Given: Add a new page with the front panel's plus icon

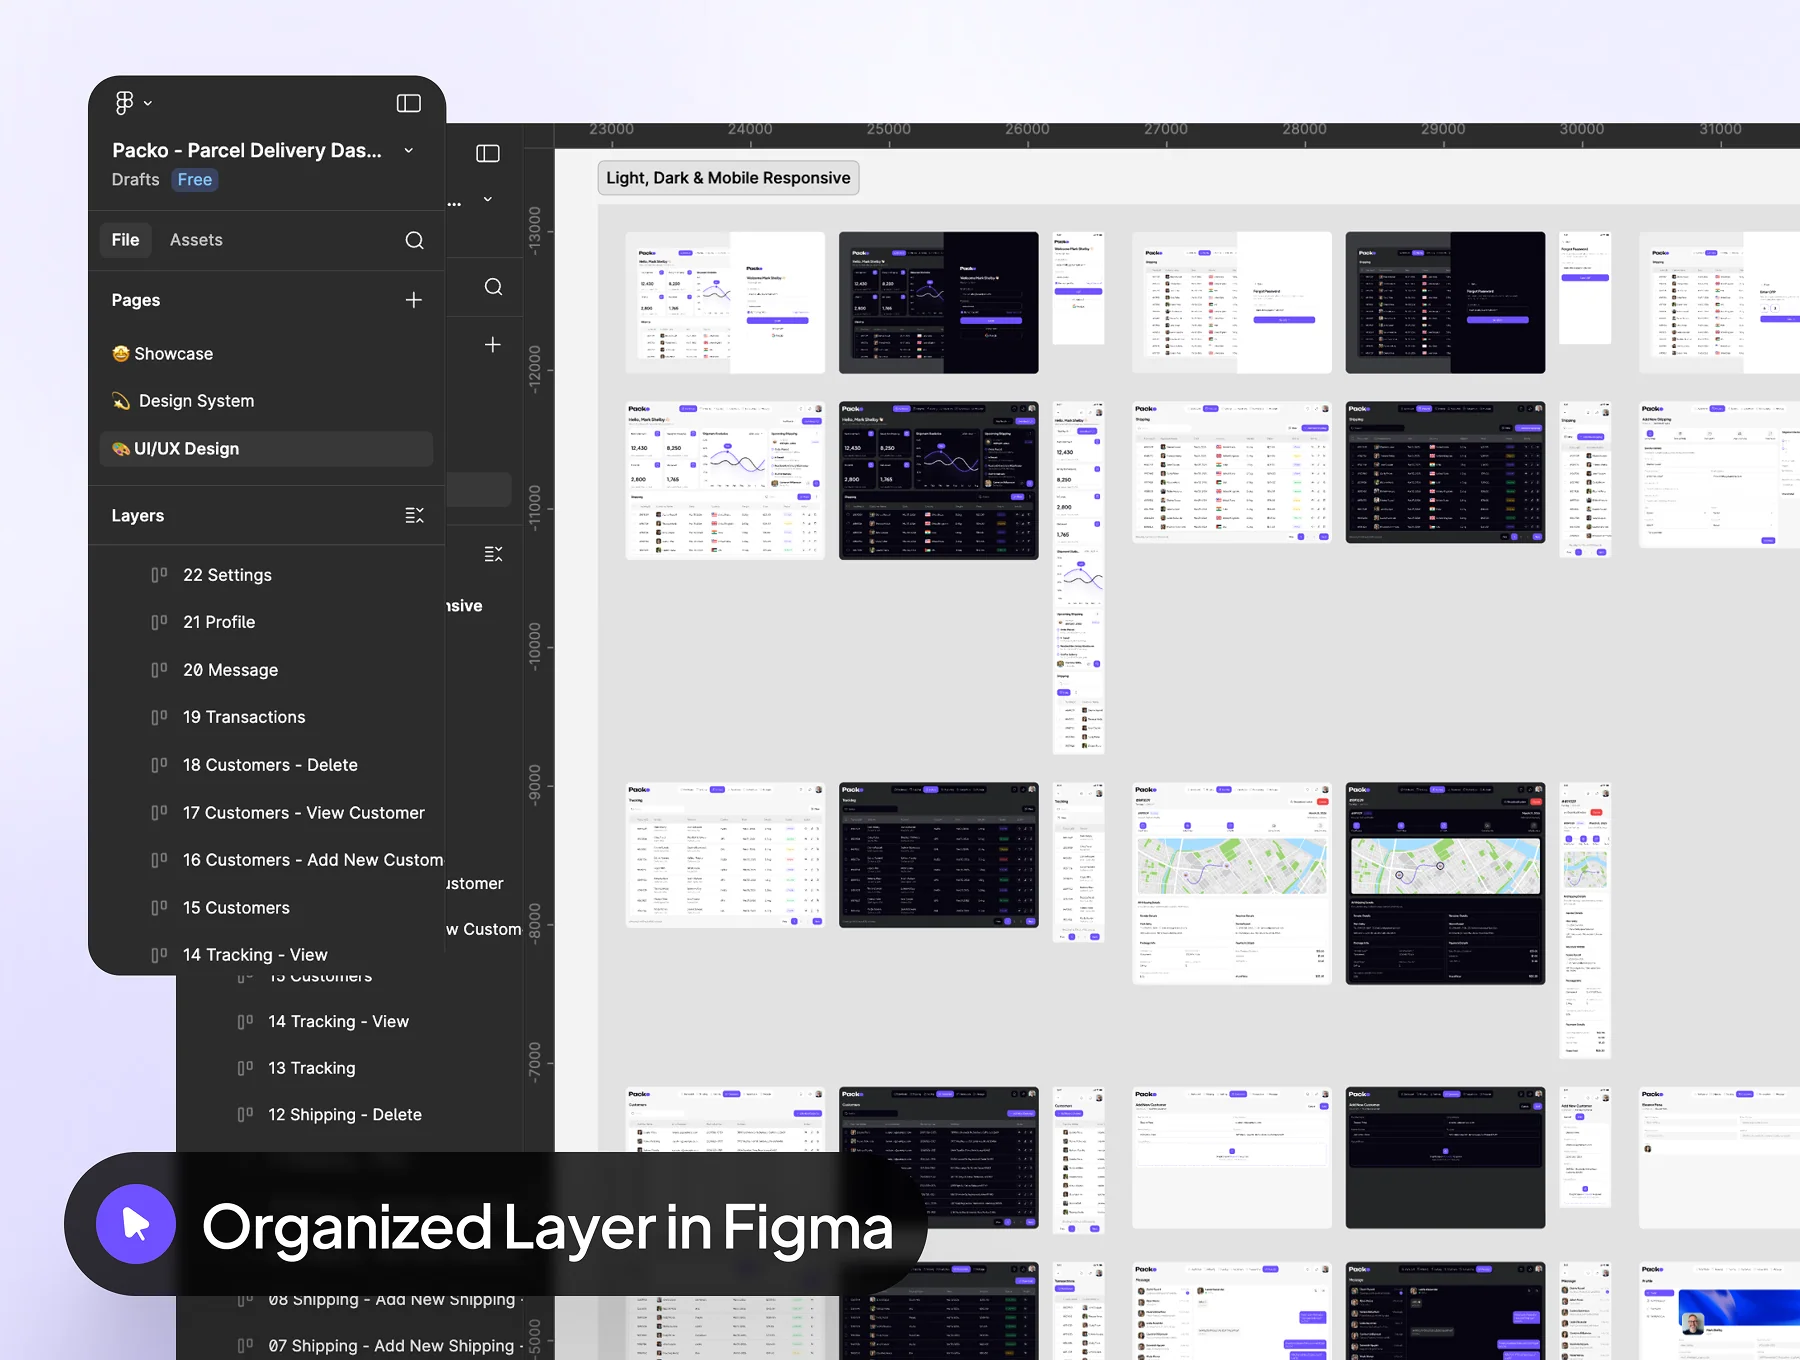Looking at the screenshot, I should pyautogui.click(x=413, y=300).
